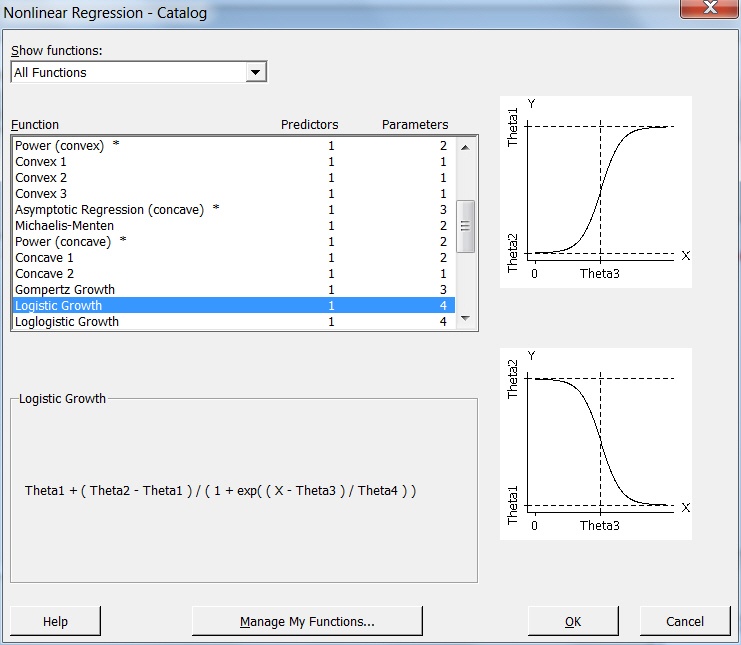Choose Gompertz Growth function

click(x=65, y=290)
